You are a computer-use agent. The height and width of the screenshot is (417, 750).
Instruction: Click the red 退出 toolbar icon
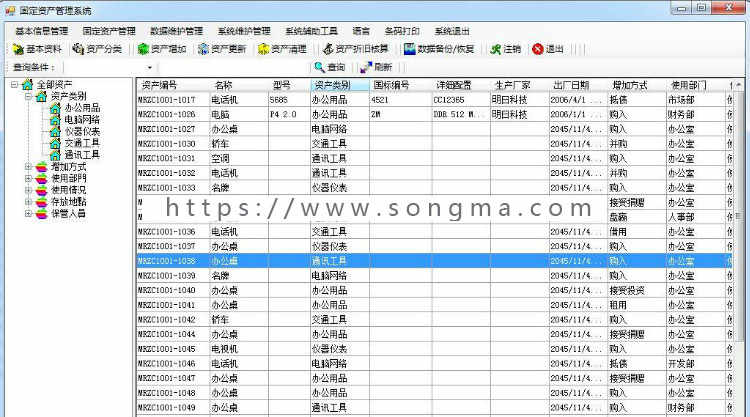point(538,49)
